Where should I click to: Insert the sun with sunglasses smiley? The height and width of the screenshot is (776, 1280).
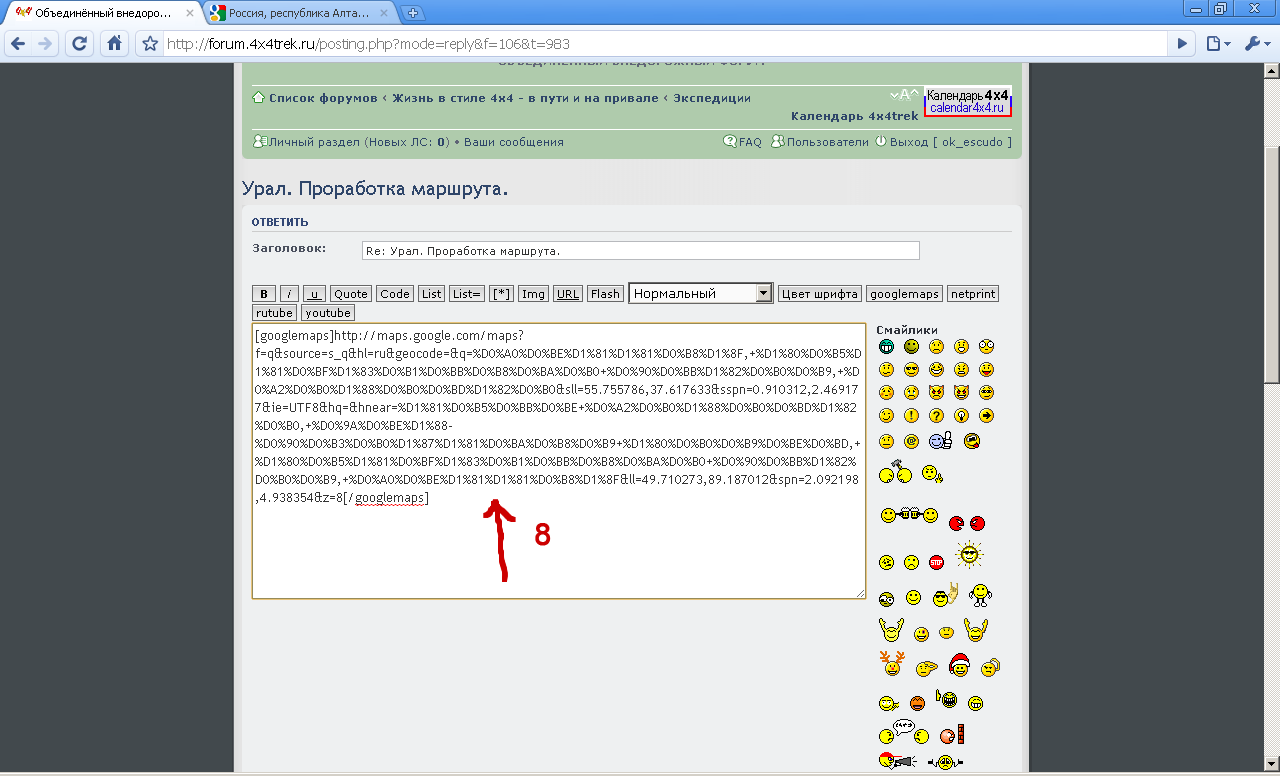[968, 555]
